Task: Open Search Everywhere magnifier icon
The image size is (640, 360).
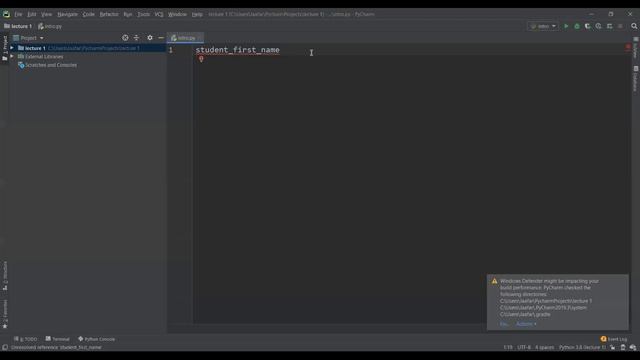Action: (634, 26)
